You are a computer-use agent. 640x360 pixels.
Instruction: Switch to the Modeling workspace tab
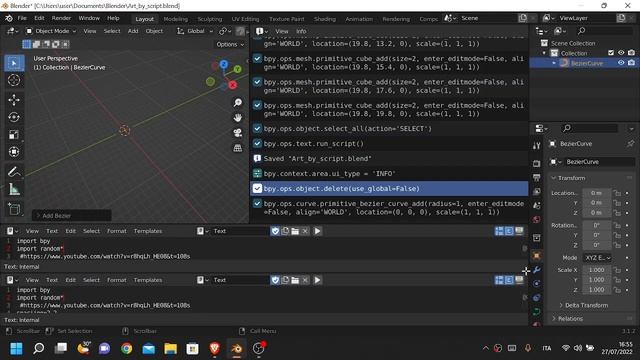[x=176, y=19]
